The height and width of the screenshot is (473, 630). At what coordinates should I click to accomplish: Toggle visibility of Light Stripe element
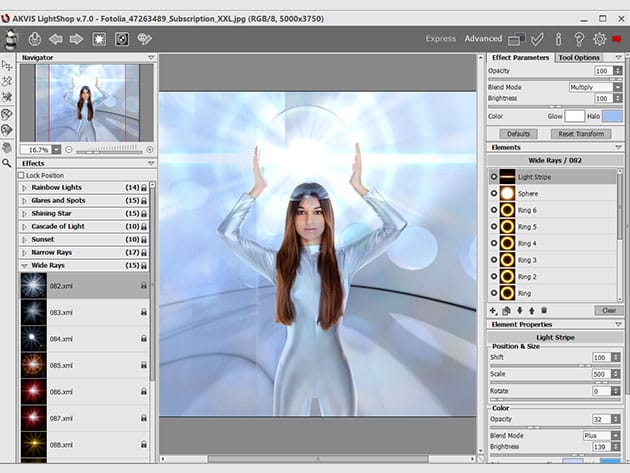[x=494, y=177]
